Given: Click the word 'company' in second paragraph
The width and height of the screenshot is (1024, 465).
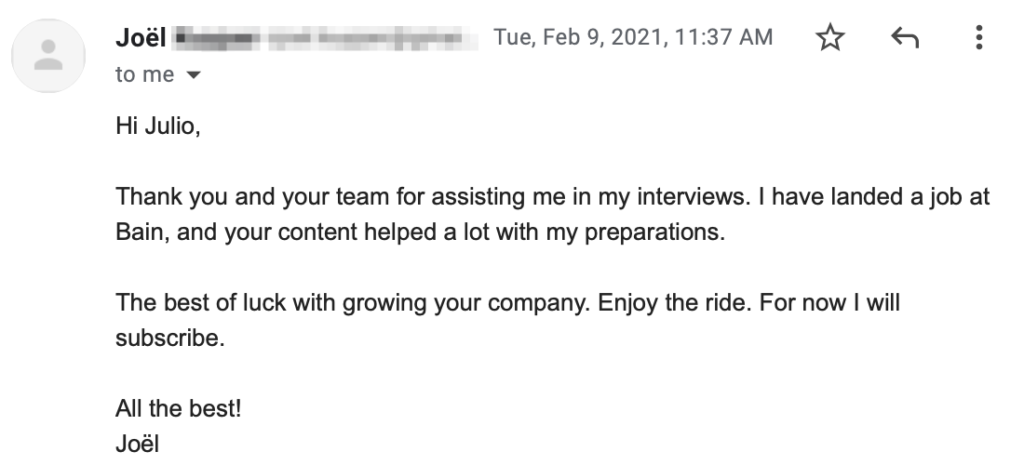Looking at the screenshot, I should pos(539,304).
